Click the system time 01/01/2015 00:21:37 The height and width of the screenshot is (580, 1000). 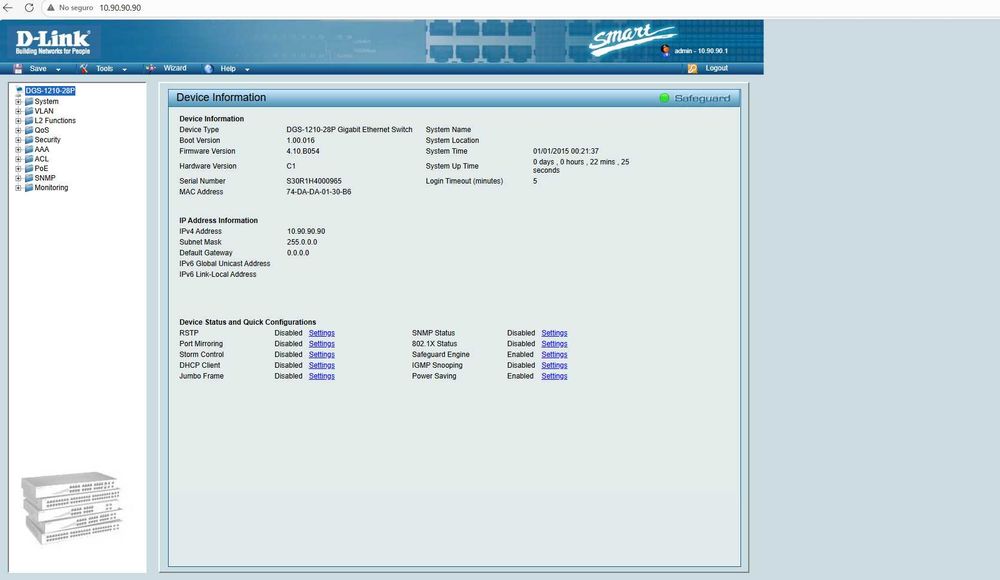tap(566, 151)
